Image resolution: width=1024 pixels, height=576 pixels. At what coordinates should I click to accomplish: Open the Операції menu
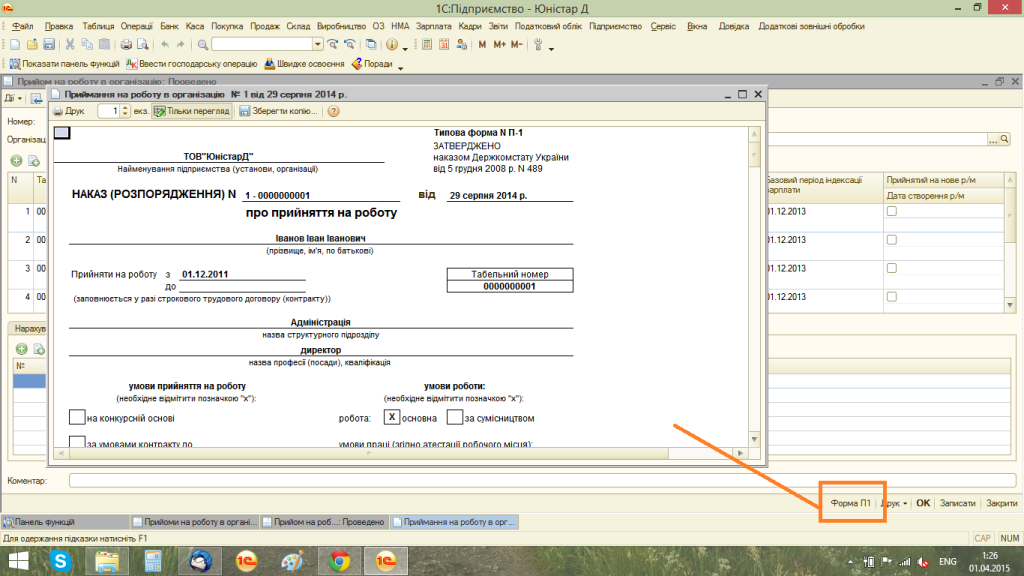click(x=136, y=26)
